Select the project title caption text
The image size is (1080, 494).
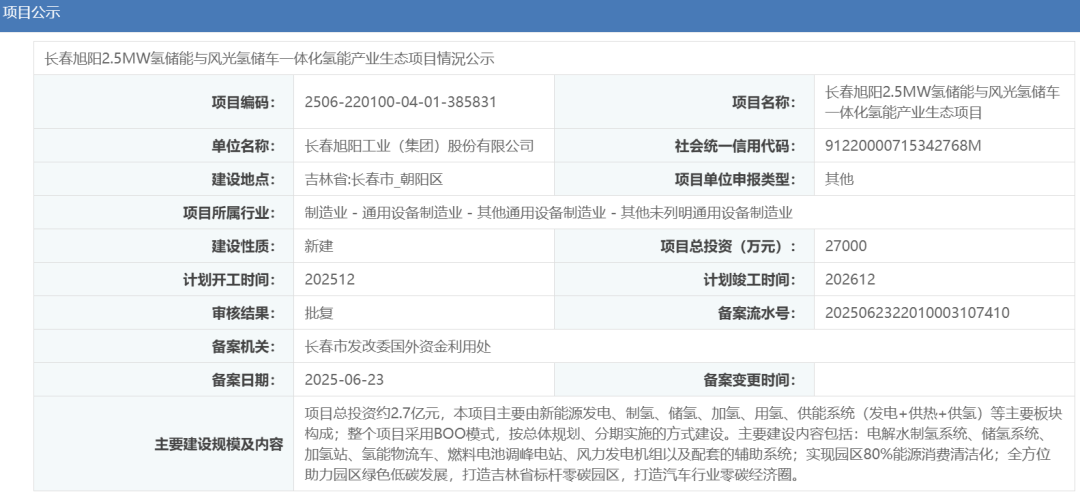270,58
